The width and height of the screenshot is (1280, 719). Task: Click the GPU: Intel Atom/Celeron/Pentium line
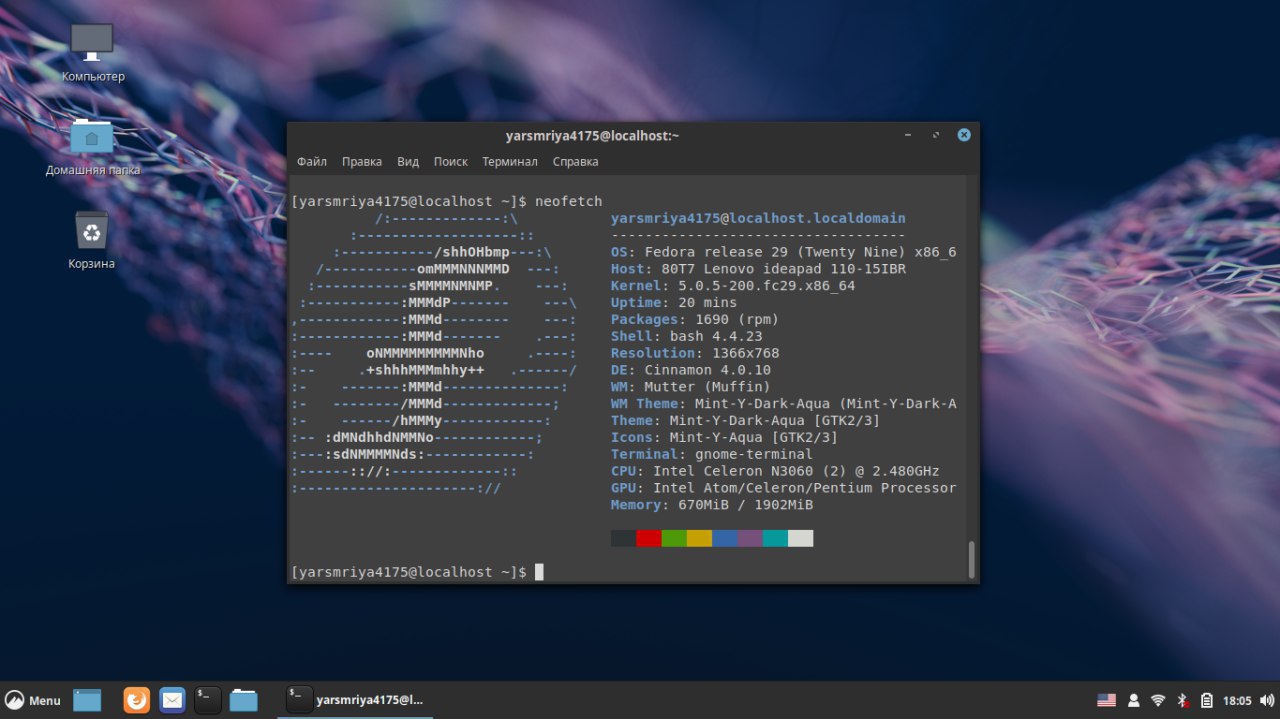coord(784,488)
